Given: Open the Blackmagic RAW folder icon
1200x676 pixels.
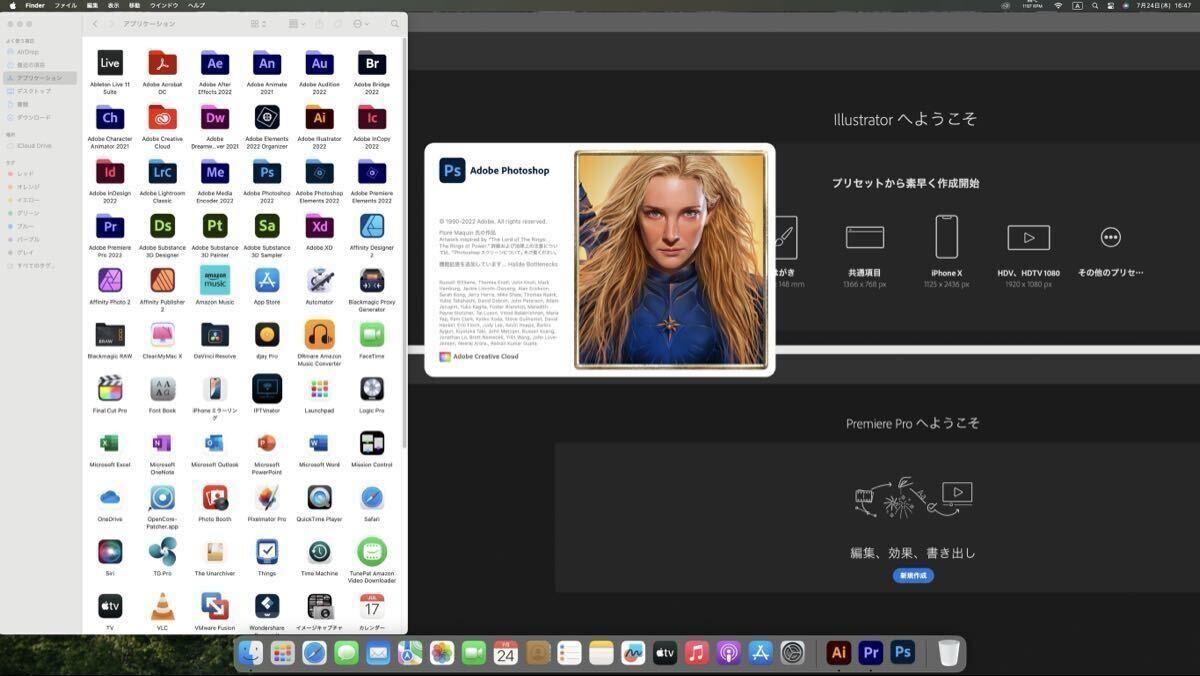Looking at the screenshot, I should 110,334.
